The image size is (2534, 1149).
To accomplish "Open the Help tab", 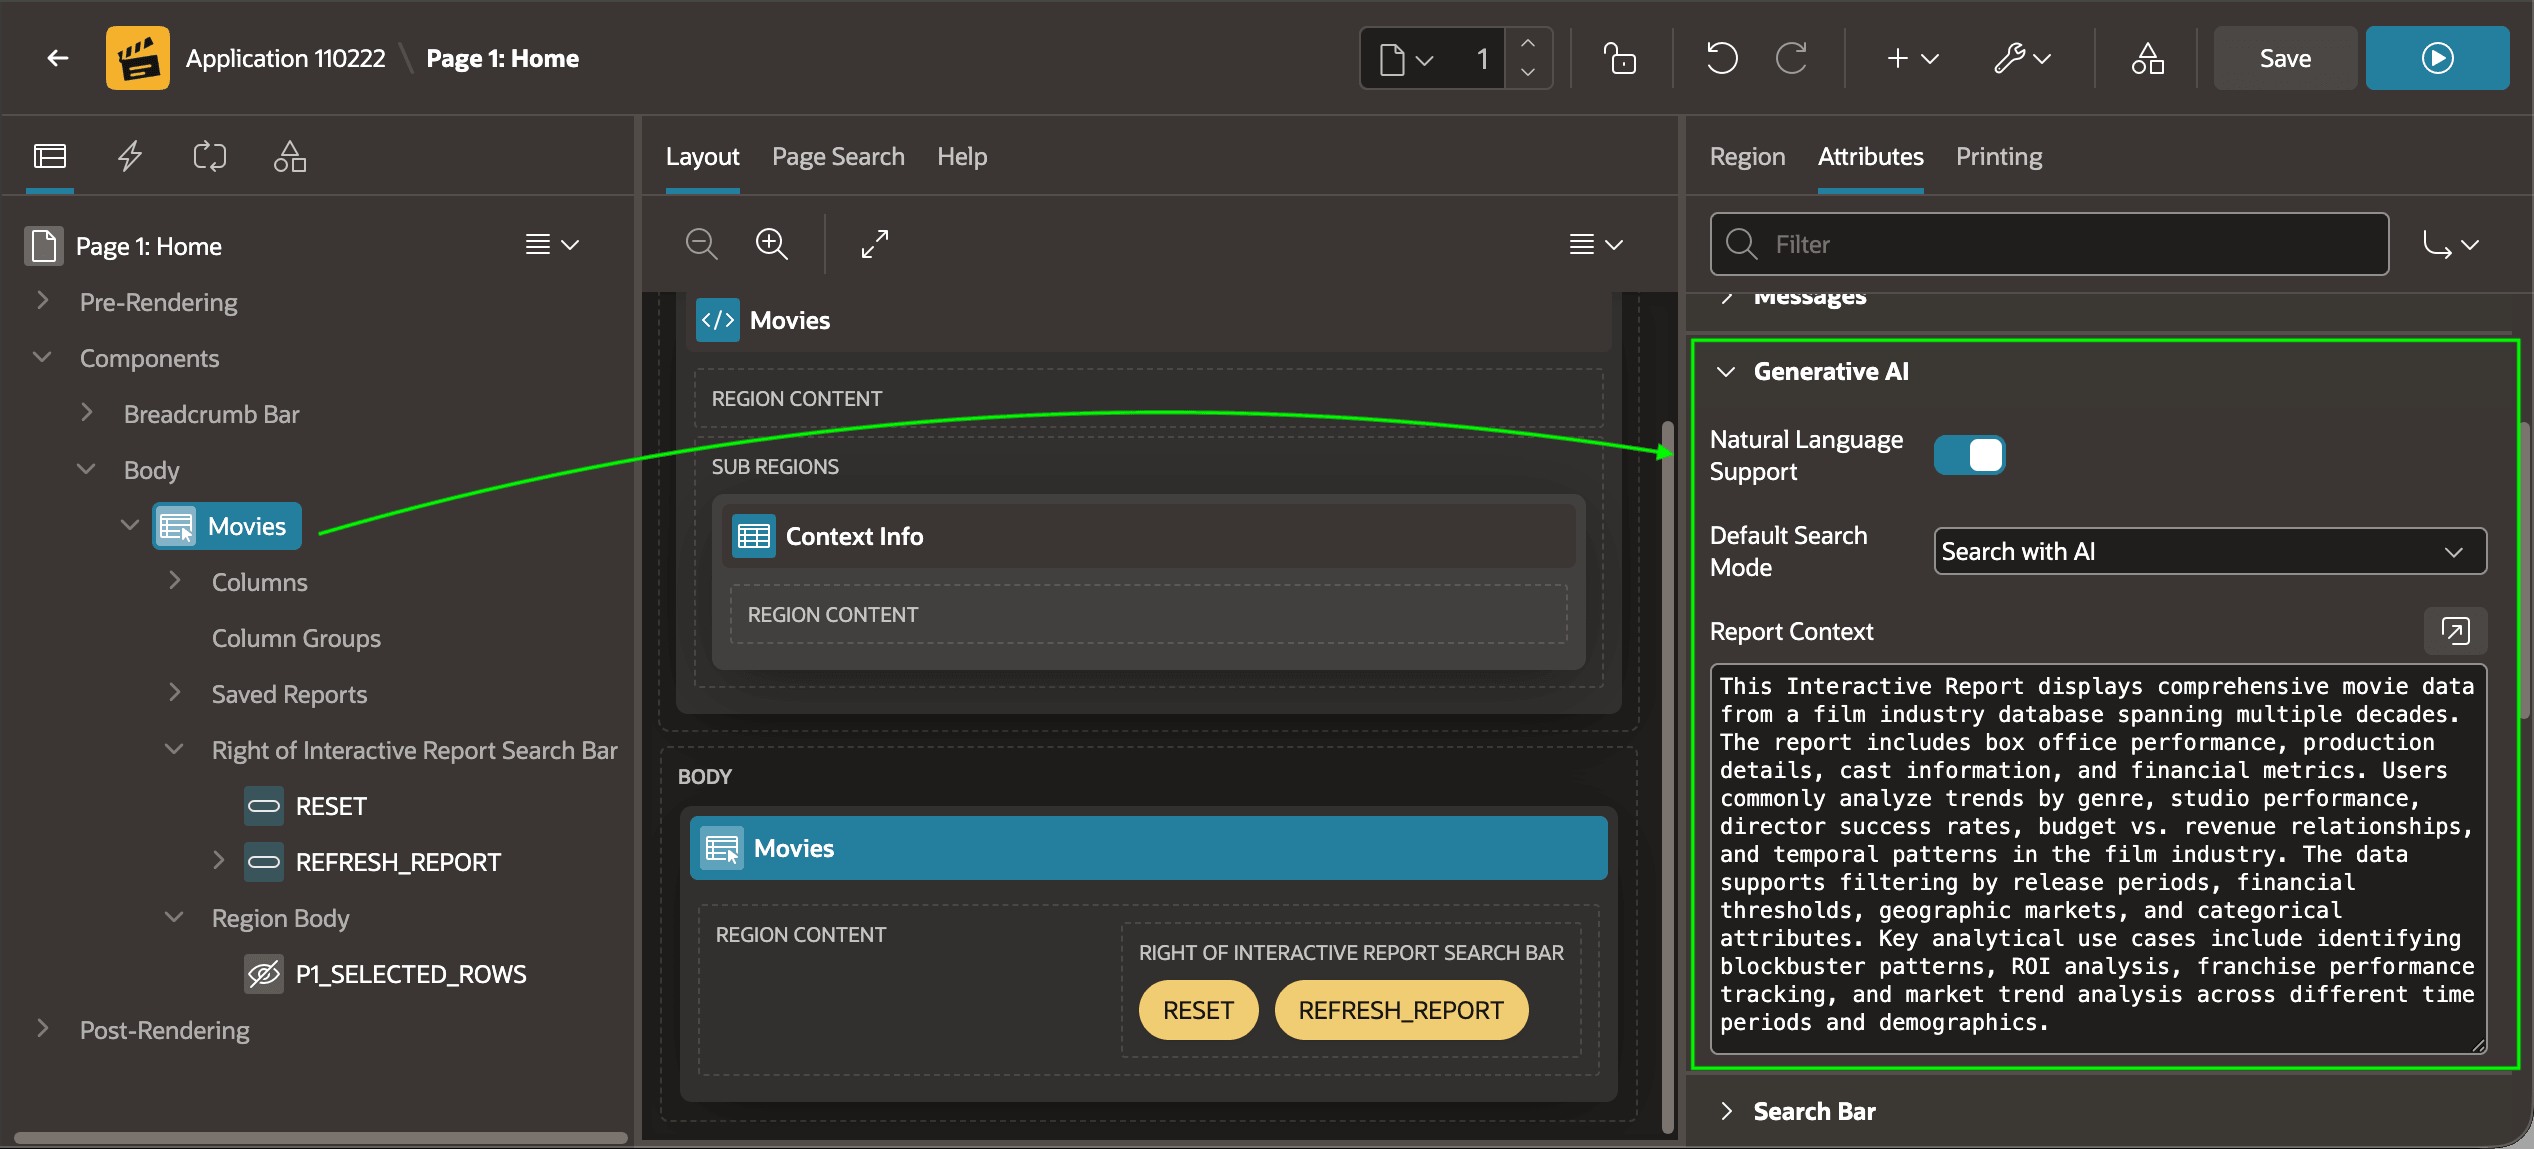I will [962, 157].
